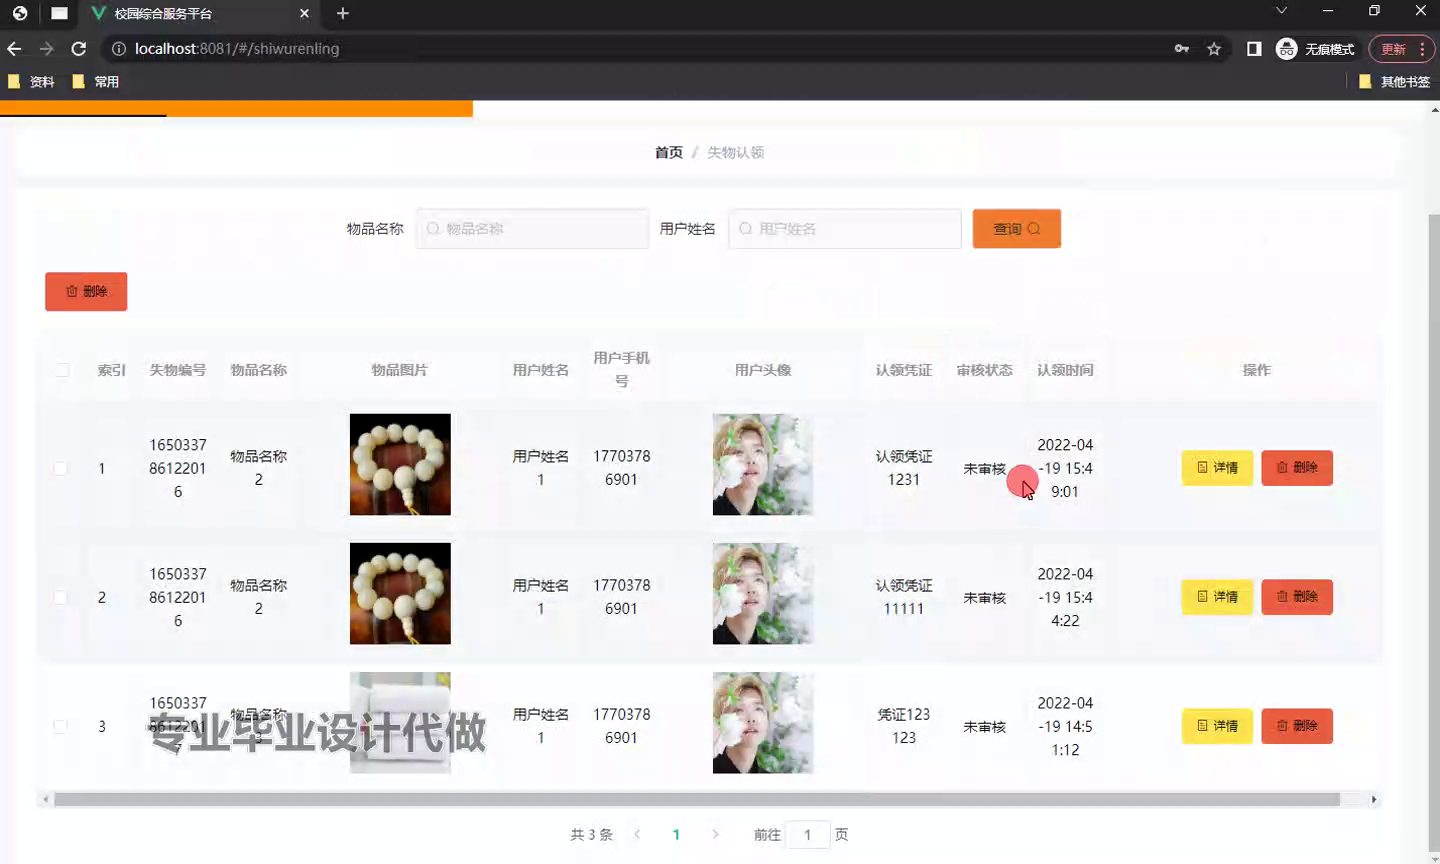Open the 其他书签 folder
Screen dimensions: 1440x864
click(1395, 82)
